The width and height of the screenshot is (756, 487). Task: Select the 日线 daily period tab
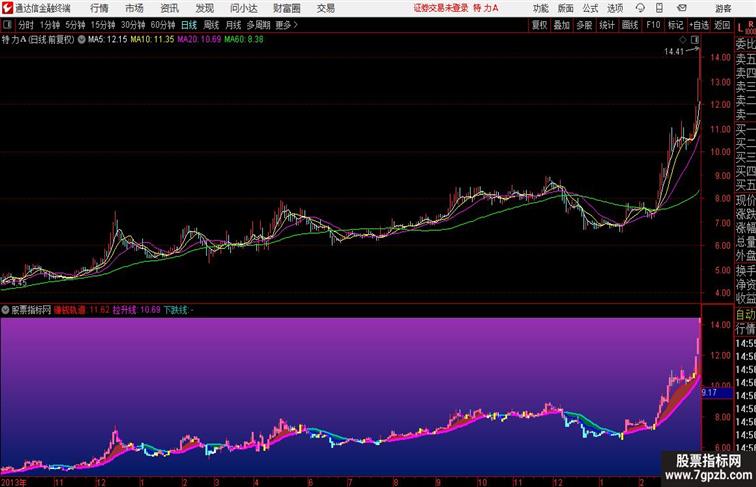[x=189, y=25]
